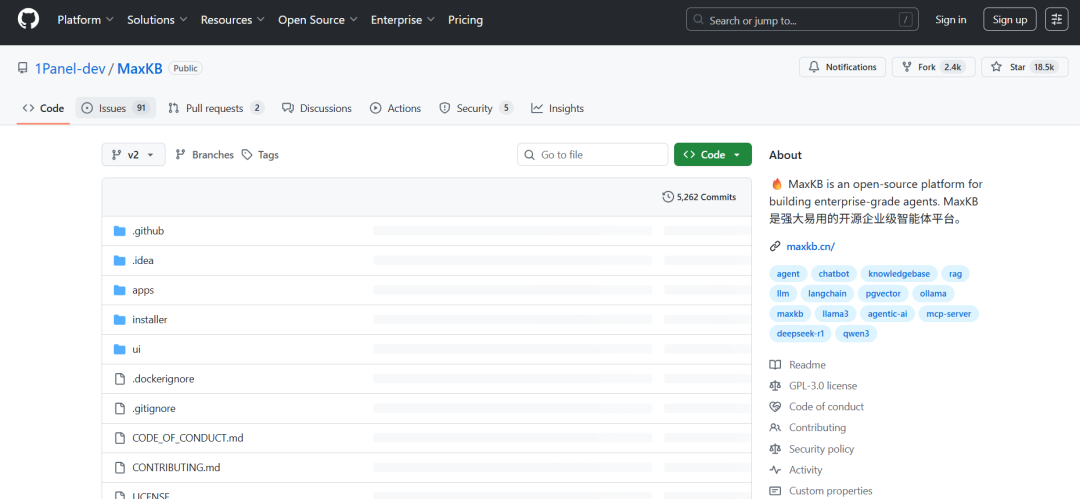The image size is (1080, 499).
Task: Open the .dockerignore file name
Action: 163,379
